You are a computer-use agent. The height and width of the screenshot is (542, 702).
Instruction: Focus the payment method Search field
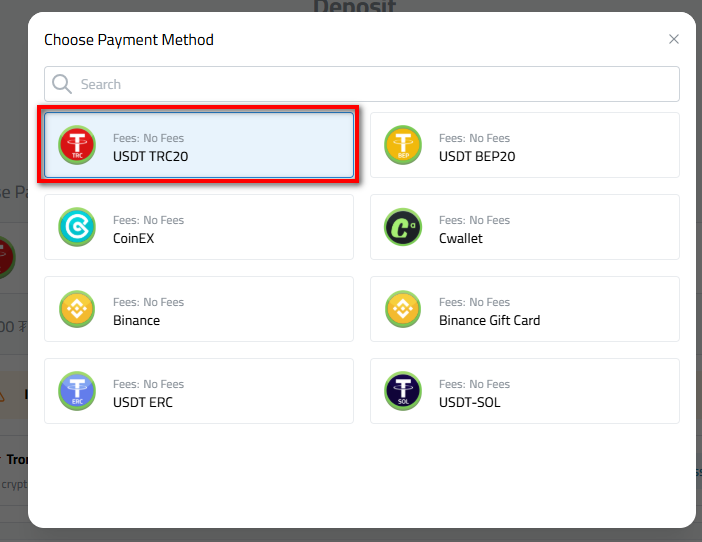click(370, 84)
